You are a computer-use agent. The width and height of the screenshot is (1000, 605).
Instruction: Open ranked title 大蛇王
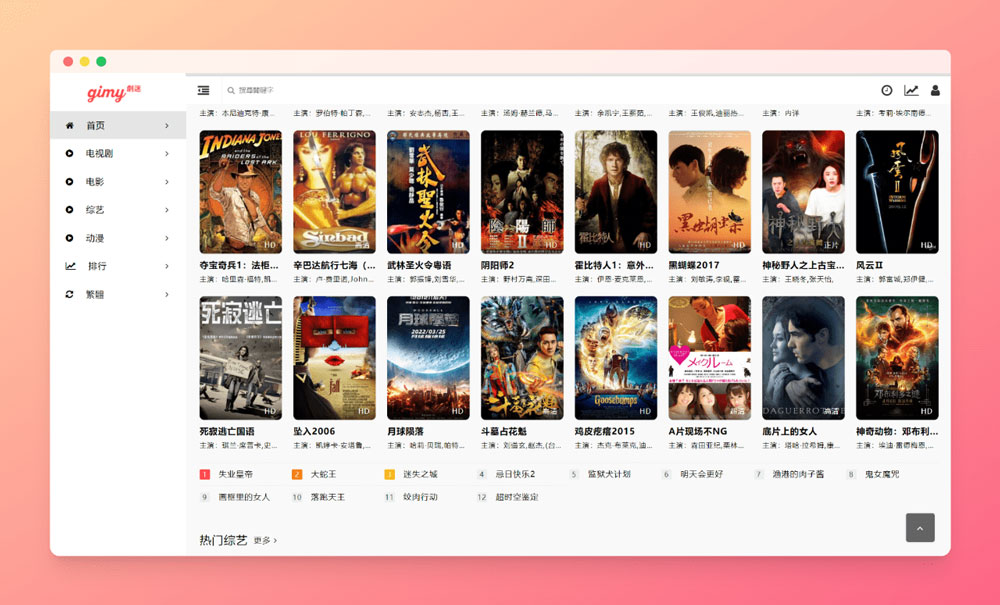(323, 474)
